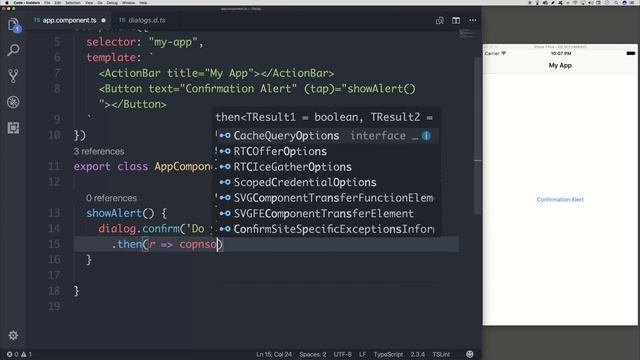Click the TSLint status bar item
Screen dimensions: 640x360
441,354
